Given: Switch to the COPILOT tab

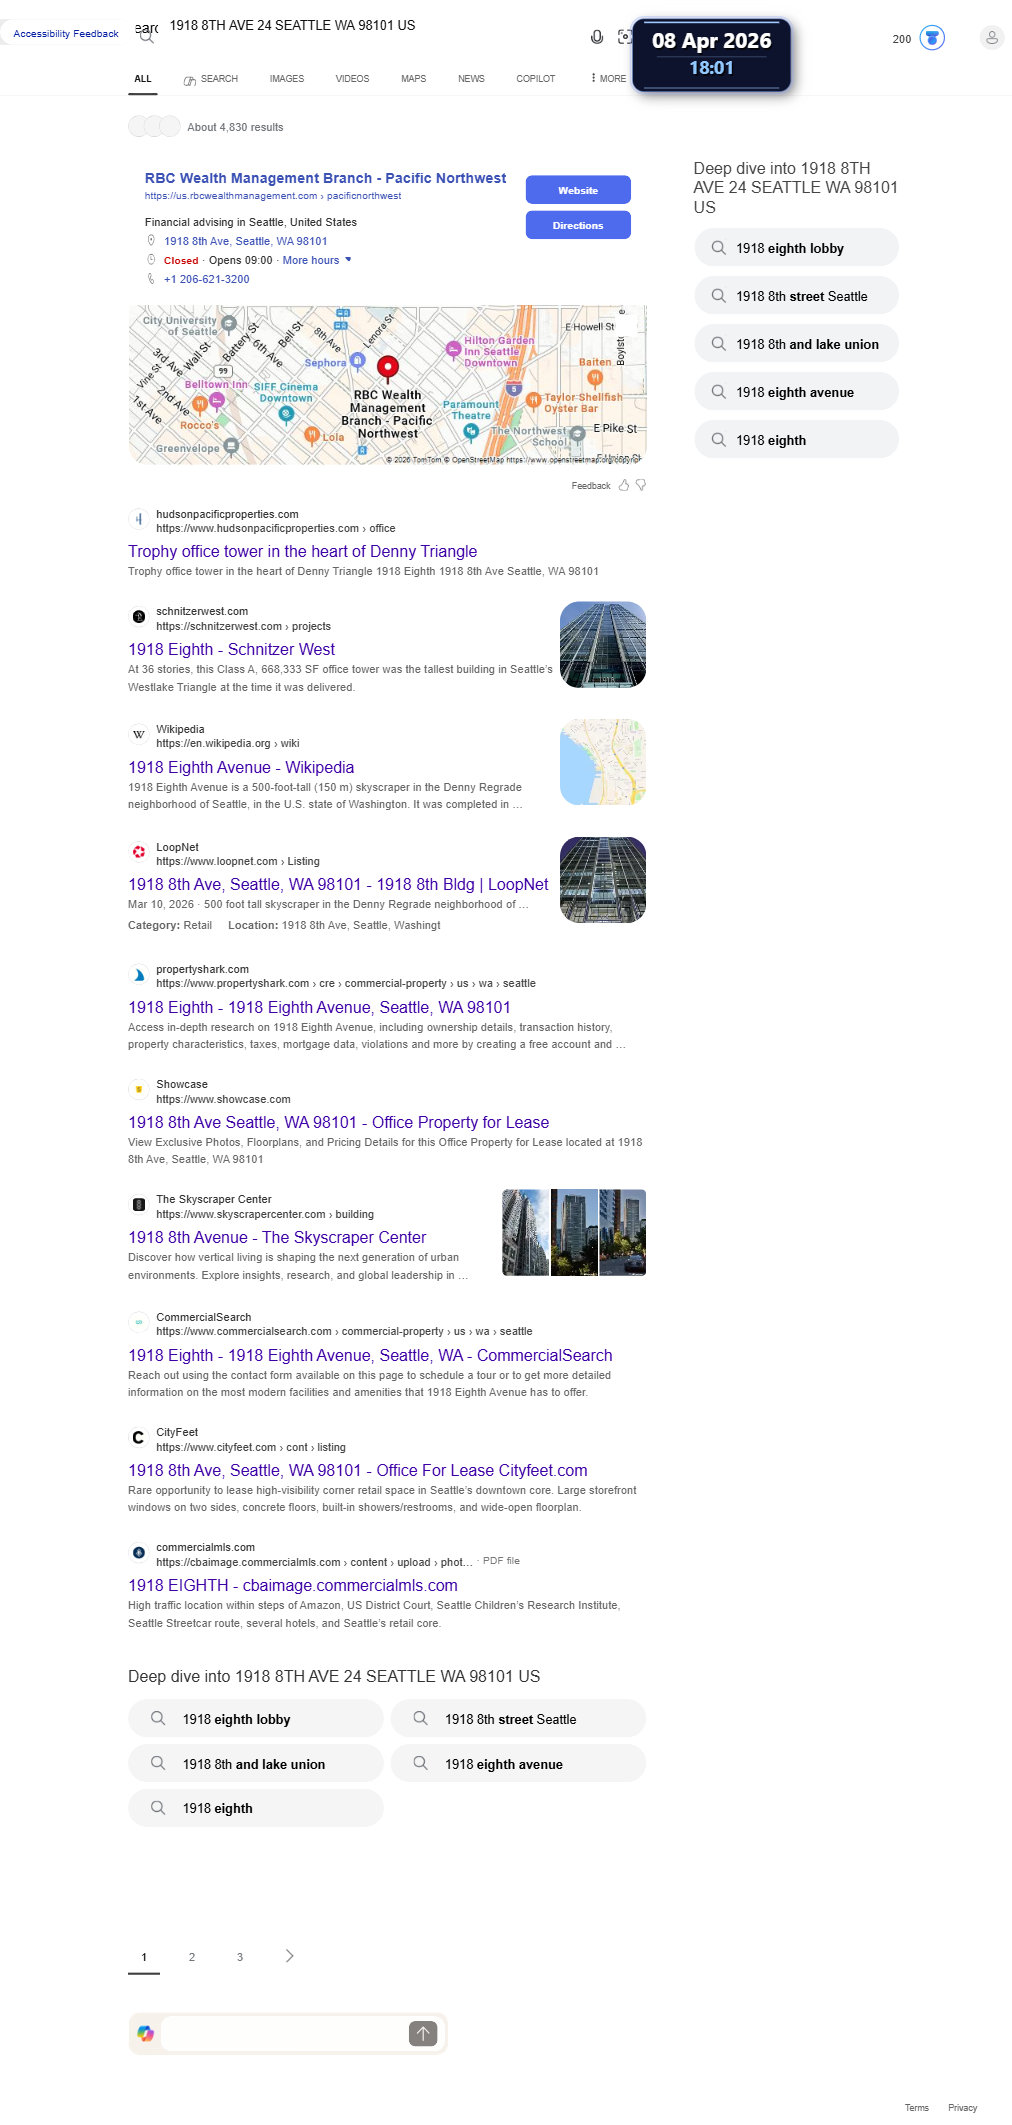Looking at the screenshot, I should 536,79.
